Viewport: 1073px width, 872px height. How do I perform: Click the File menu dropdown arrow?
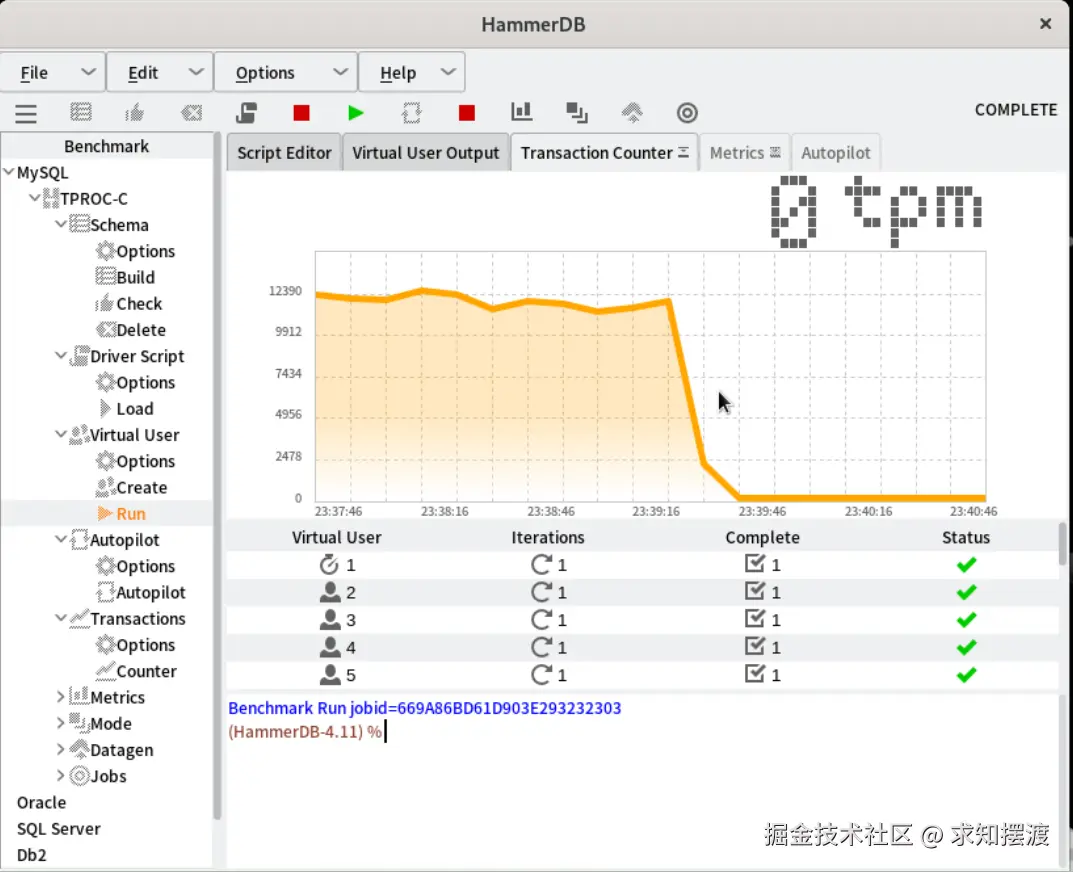coord(88,72)
